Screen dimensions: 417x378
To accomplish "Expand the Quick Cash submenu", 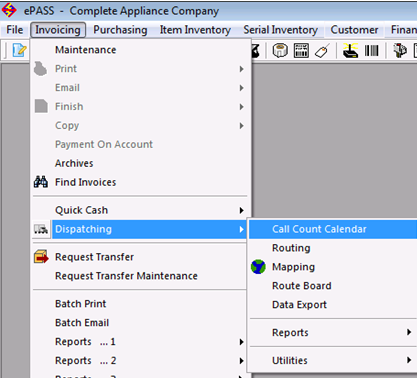I will coord(242,210).
